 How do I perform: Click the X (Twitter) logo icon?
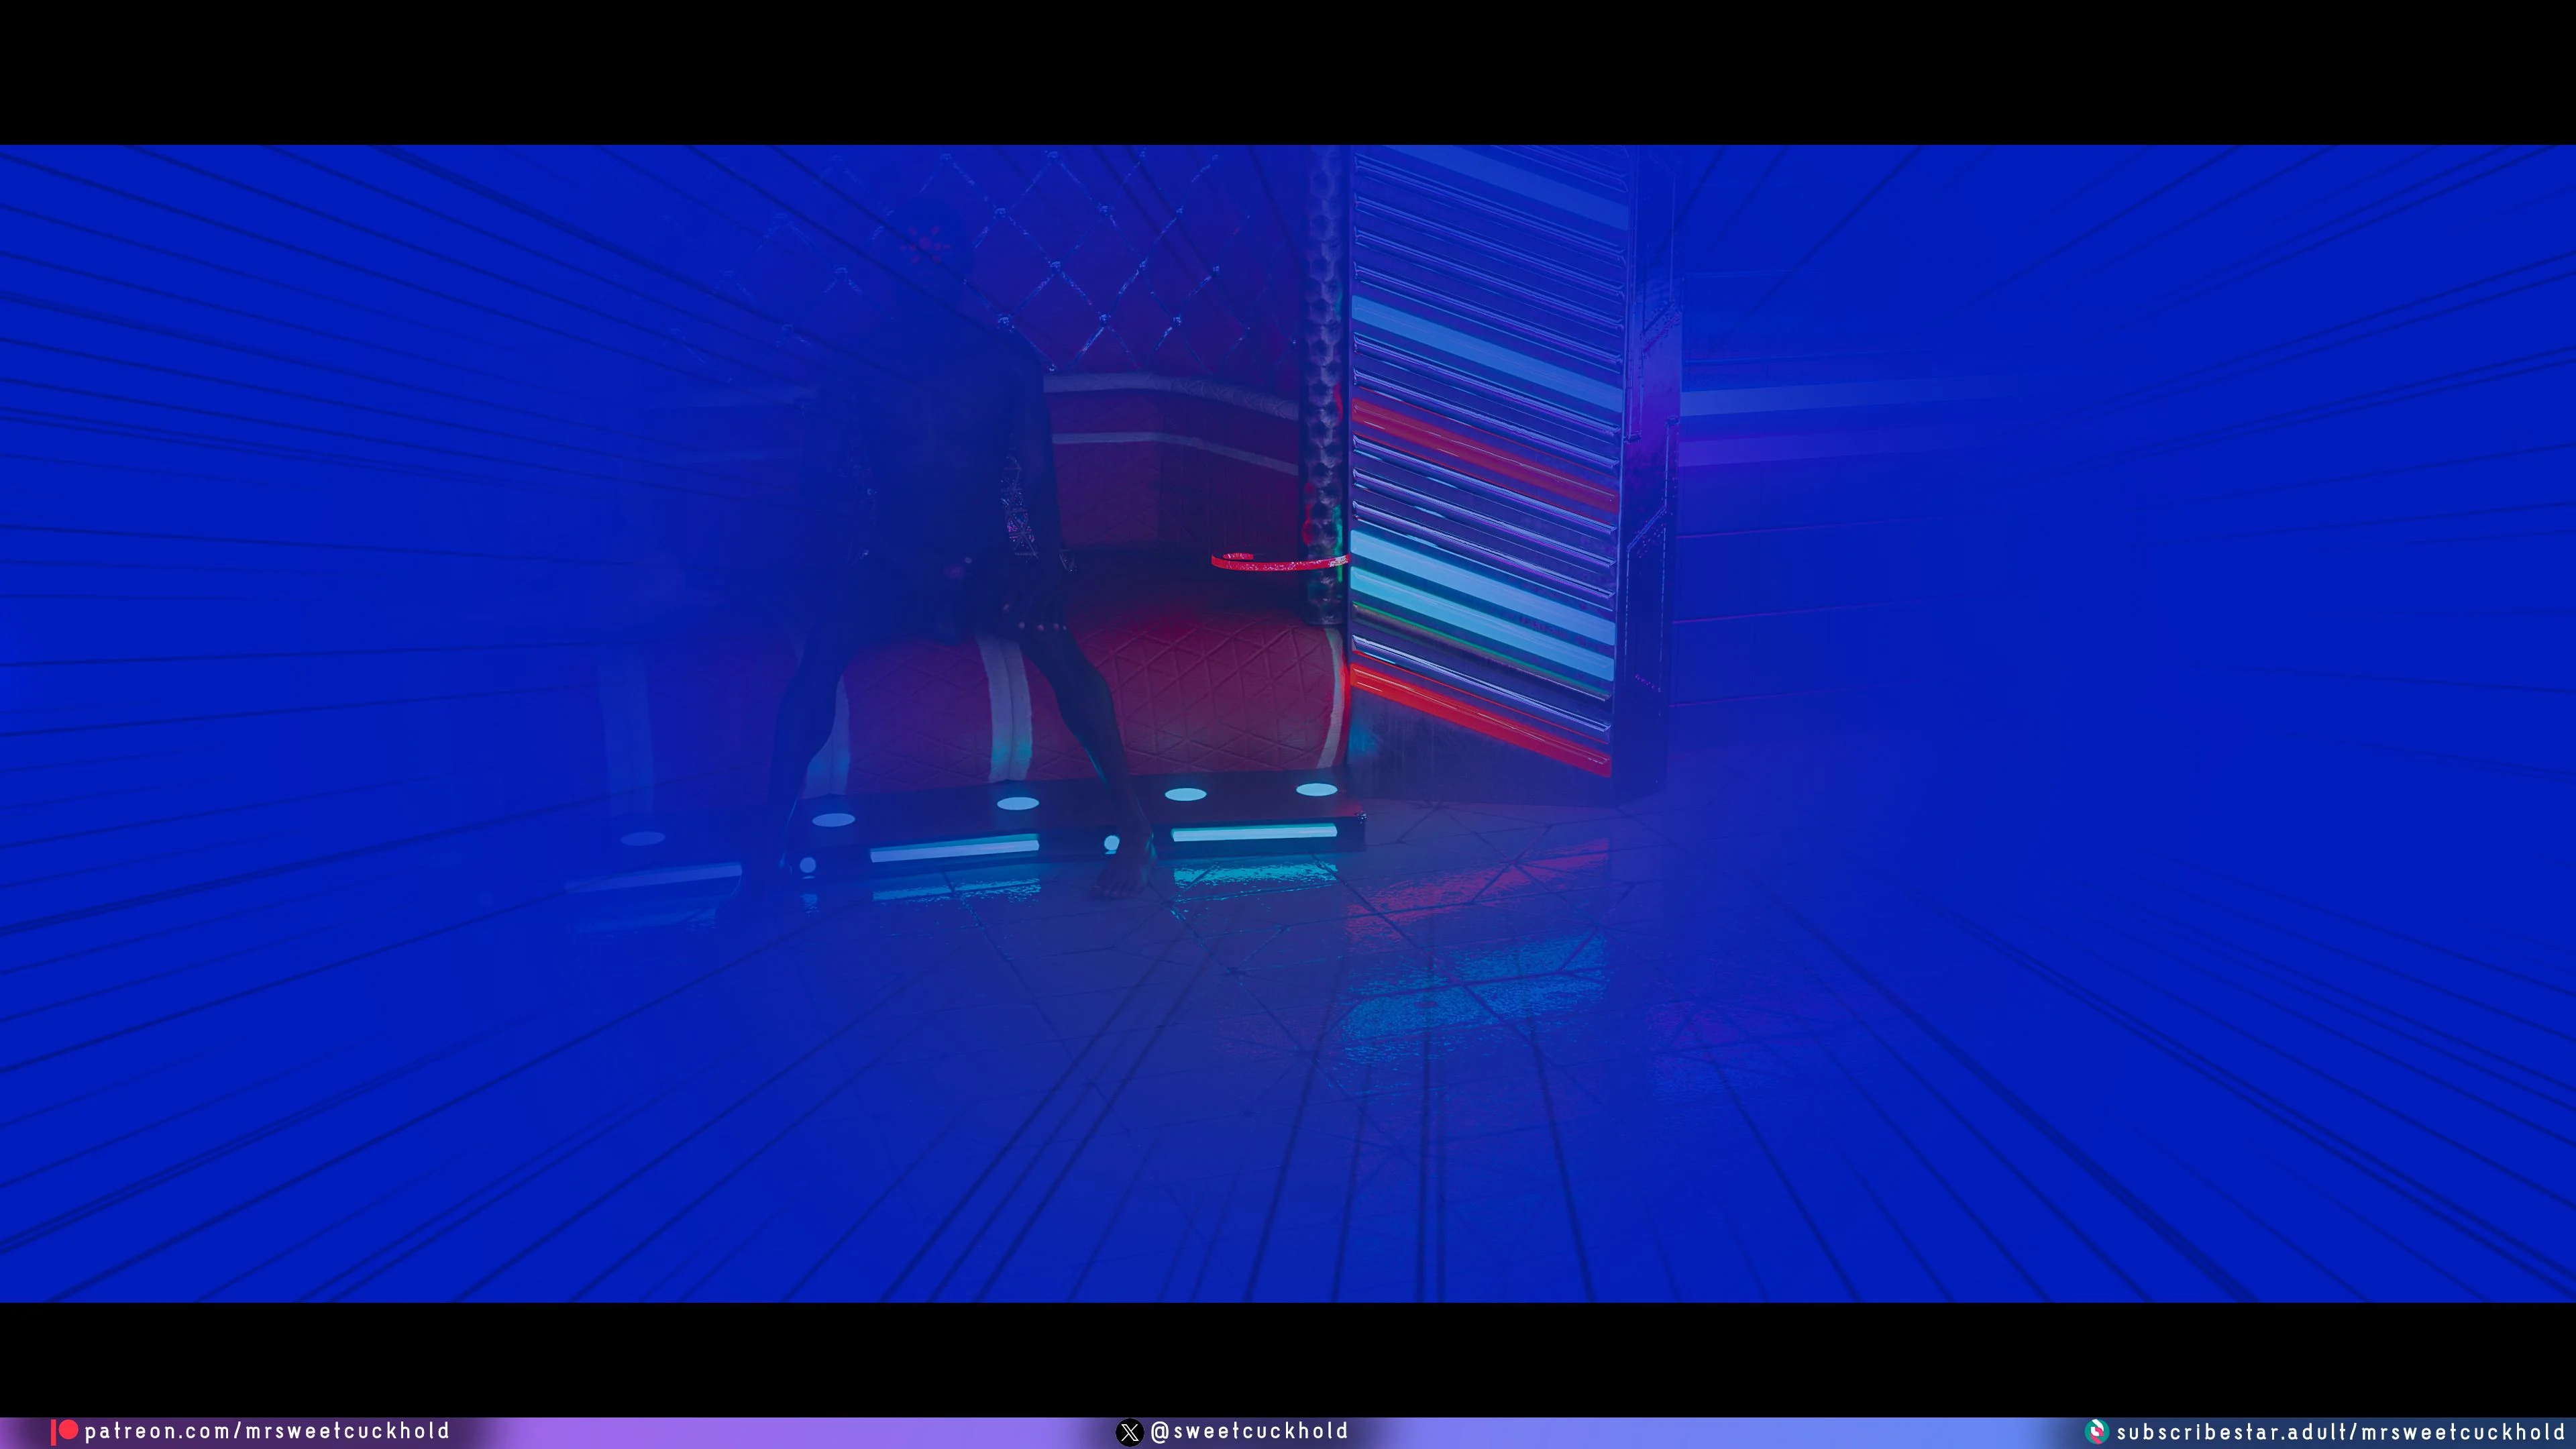tap(1129, 1432)
